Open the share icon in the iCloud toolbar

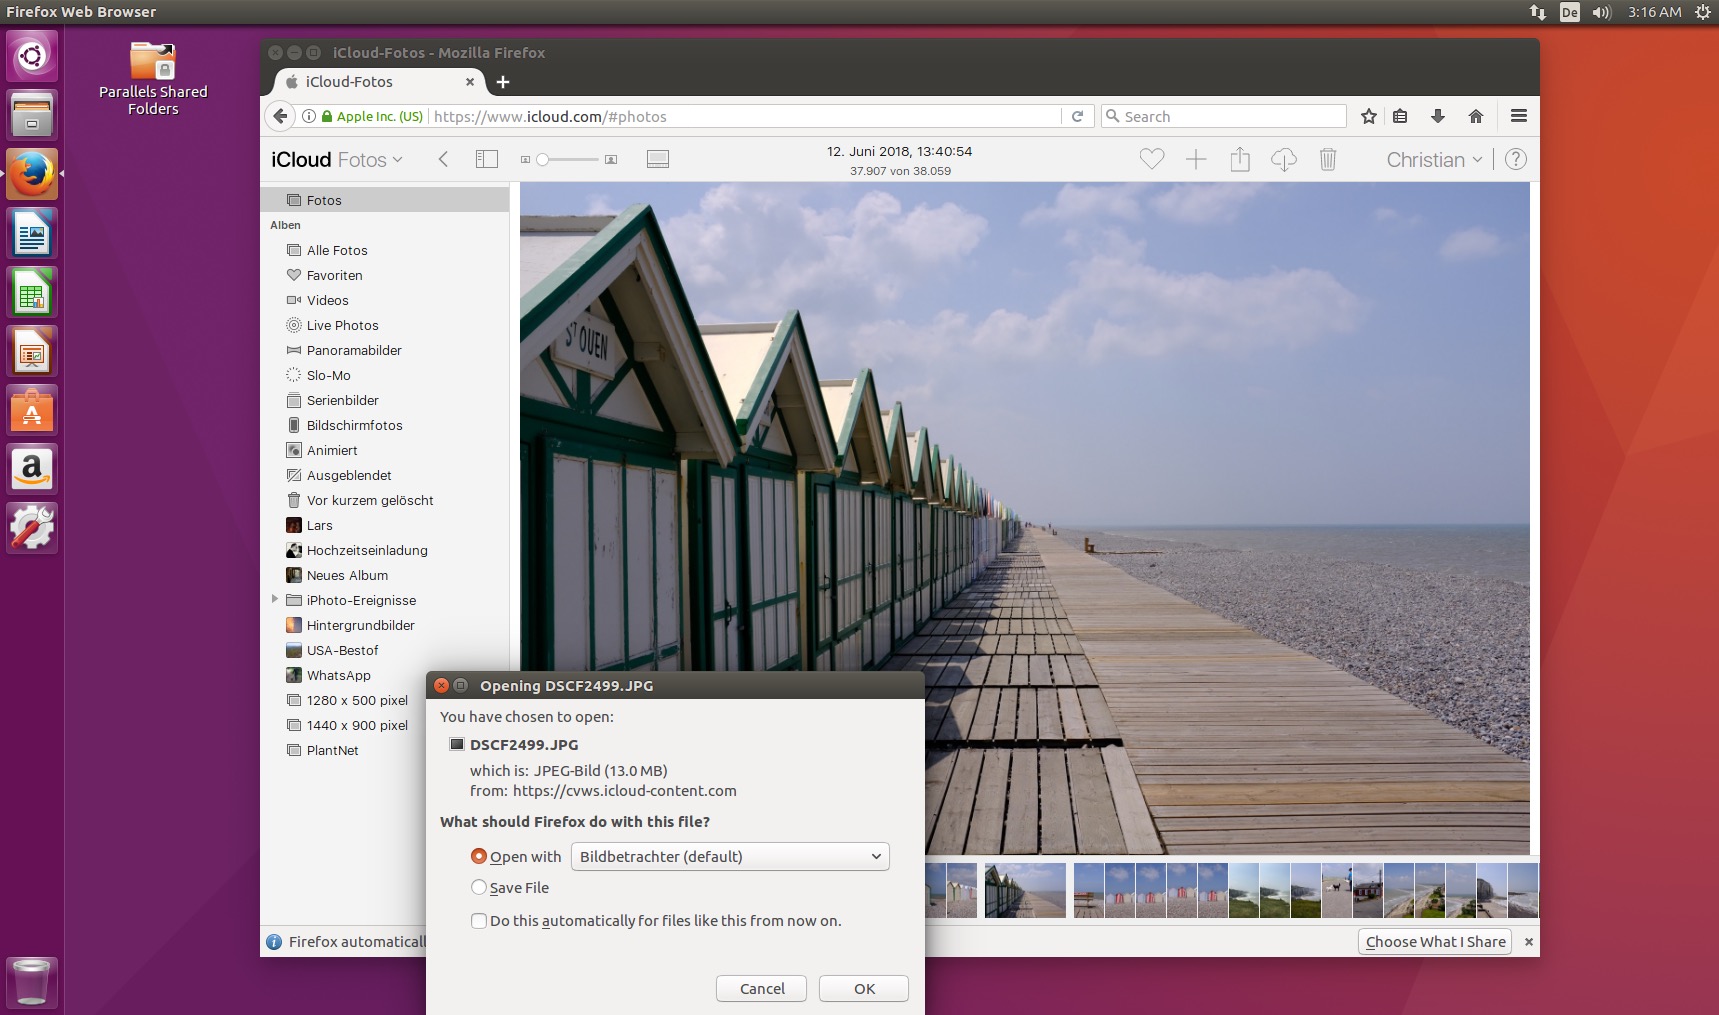click(1240, 159)
